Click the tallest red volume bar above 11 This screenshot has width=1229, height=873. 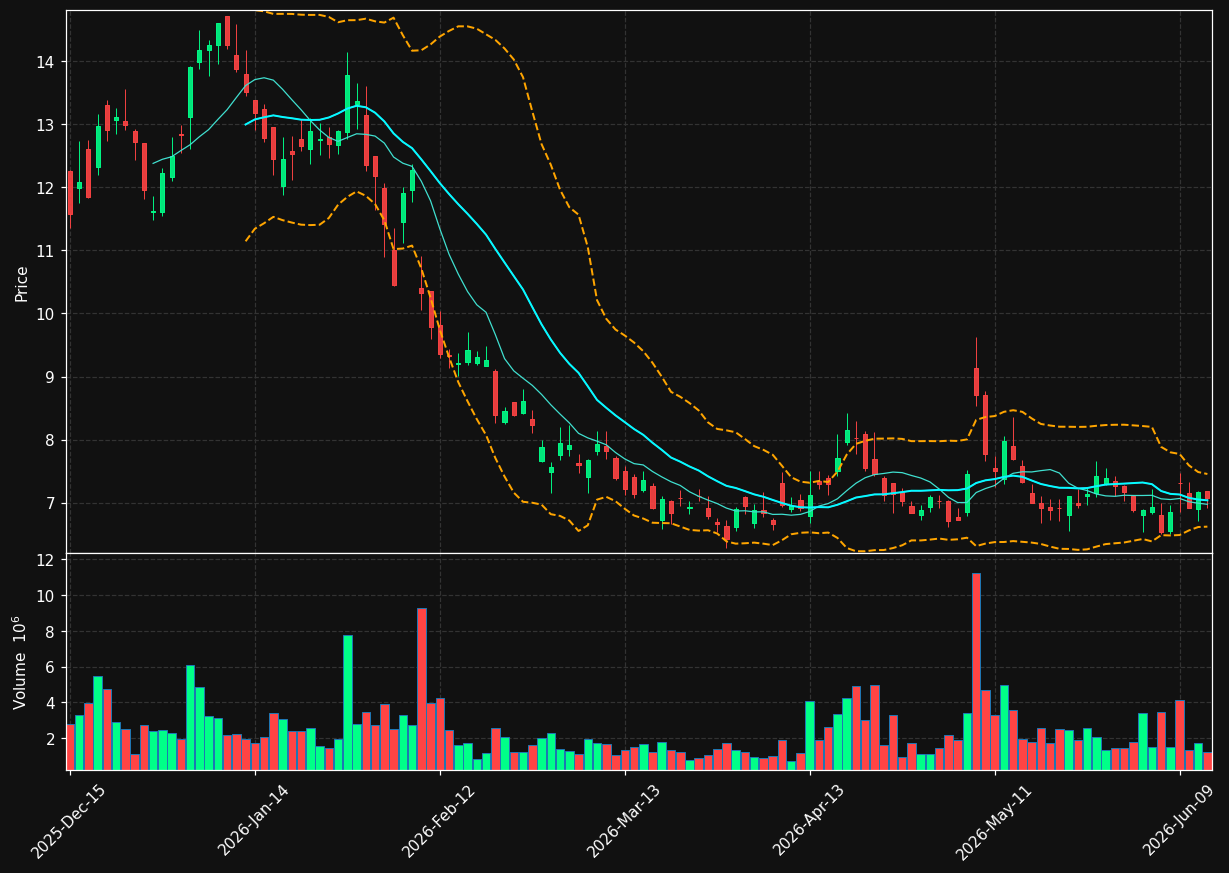[976, 671]
